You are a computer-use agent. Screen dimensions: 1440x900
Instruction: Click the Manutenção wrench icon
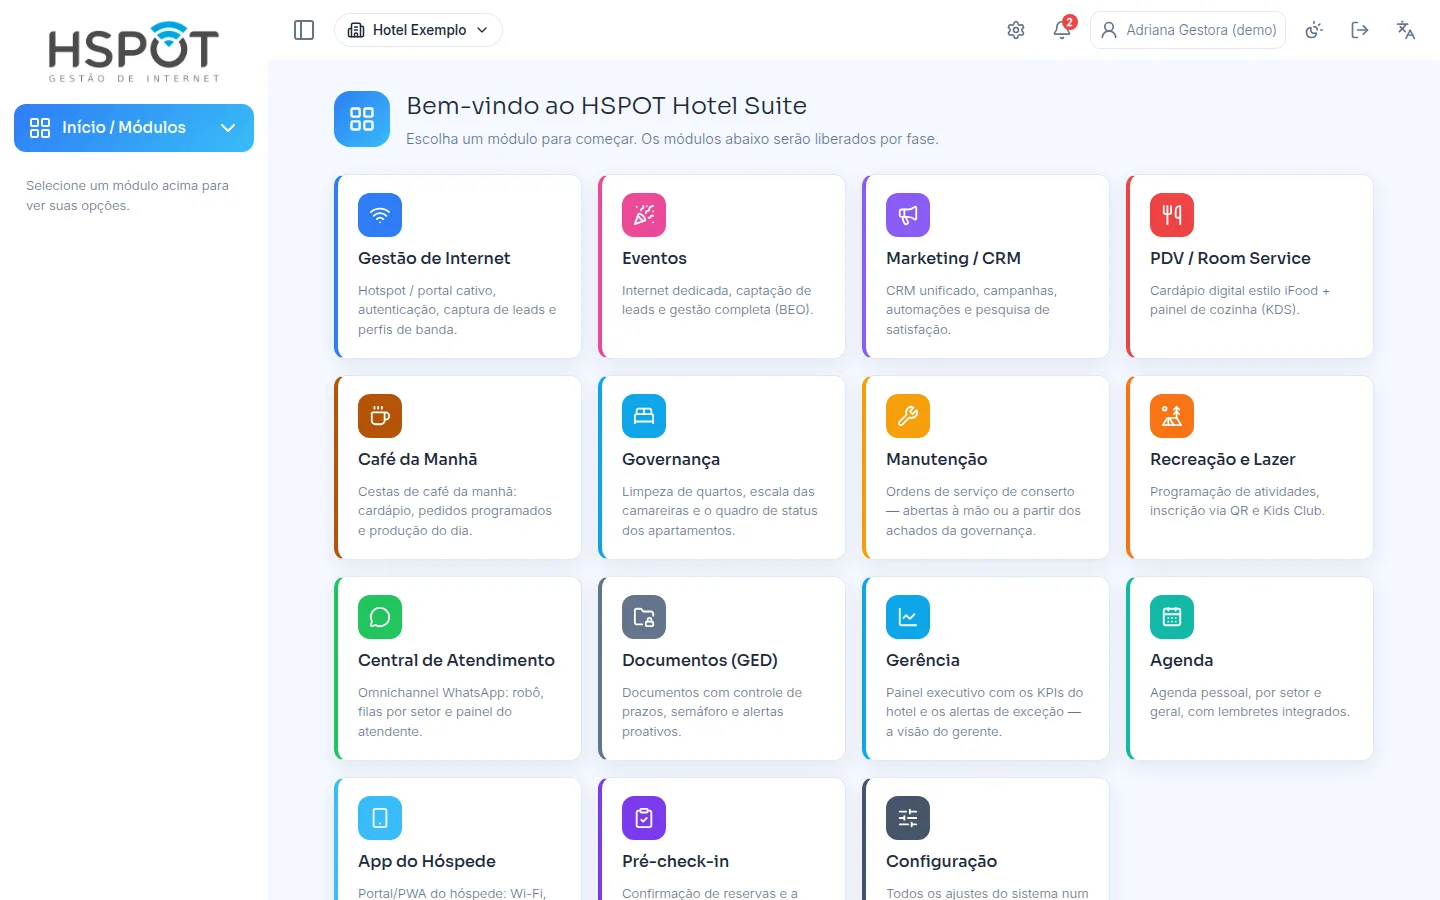pyautogui.click(x=908, y=416)
